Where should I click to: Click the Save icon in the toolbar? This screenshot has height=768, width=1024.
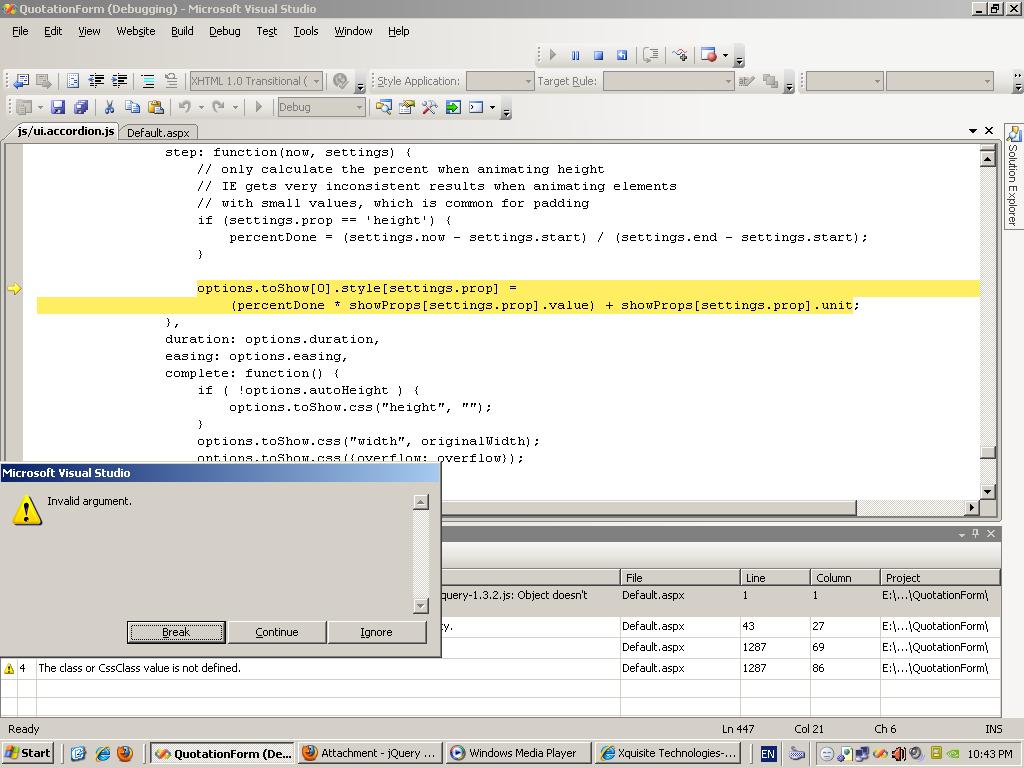click(x=58, y=107)
